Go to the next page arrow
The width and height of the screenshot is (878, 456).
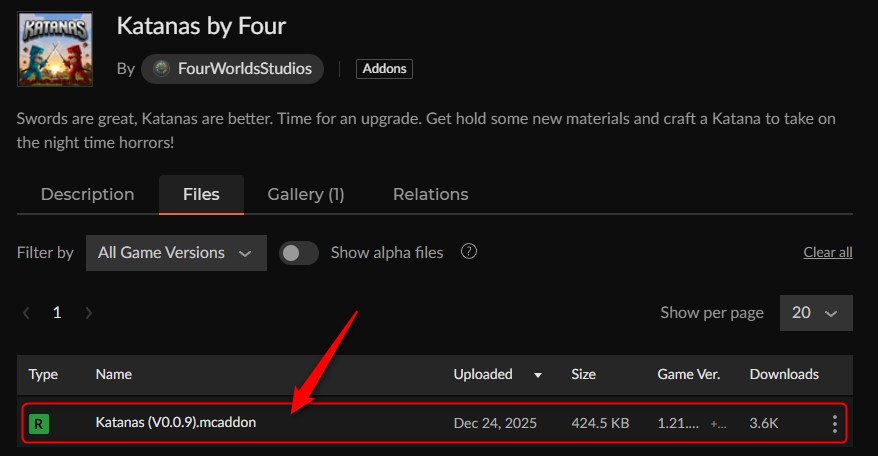click(x=88, y=313)
